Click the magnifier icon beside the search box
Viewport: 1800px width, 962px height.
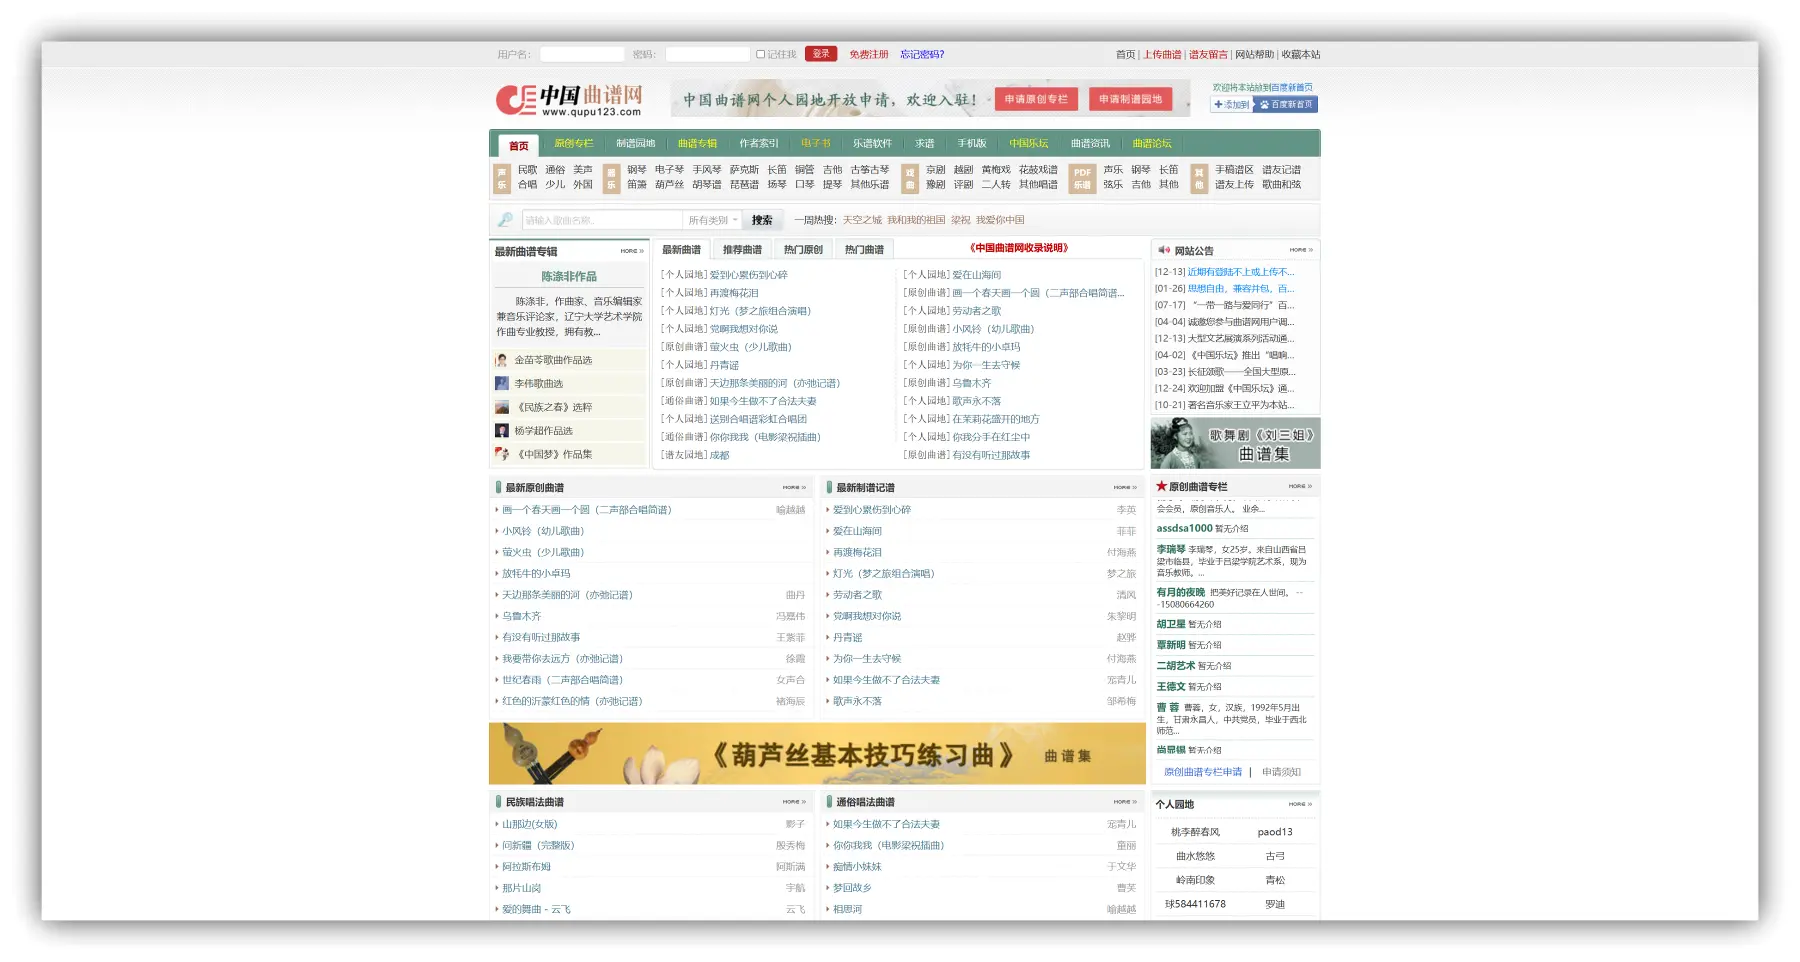click(x=505, y=220)
